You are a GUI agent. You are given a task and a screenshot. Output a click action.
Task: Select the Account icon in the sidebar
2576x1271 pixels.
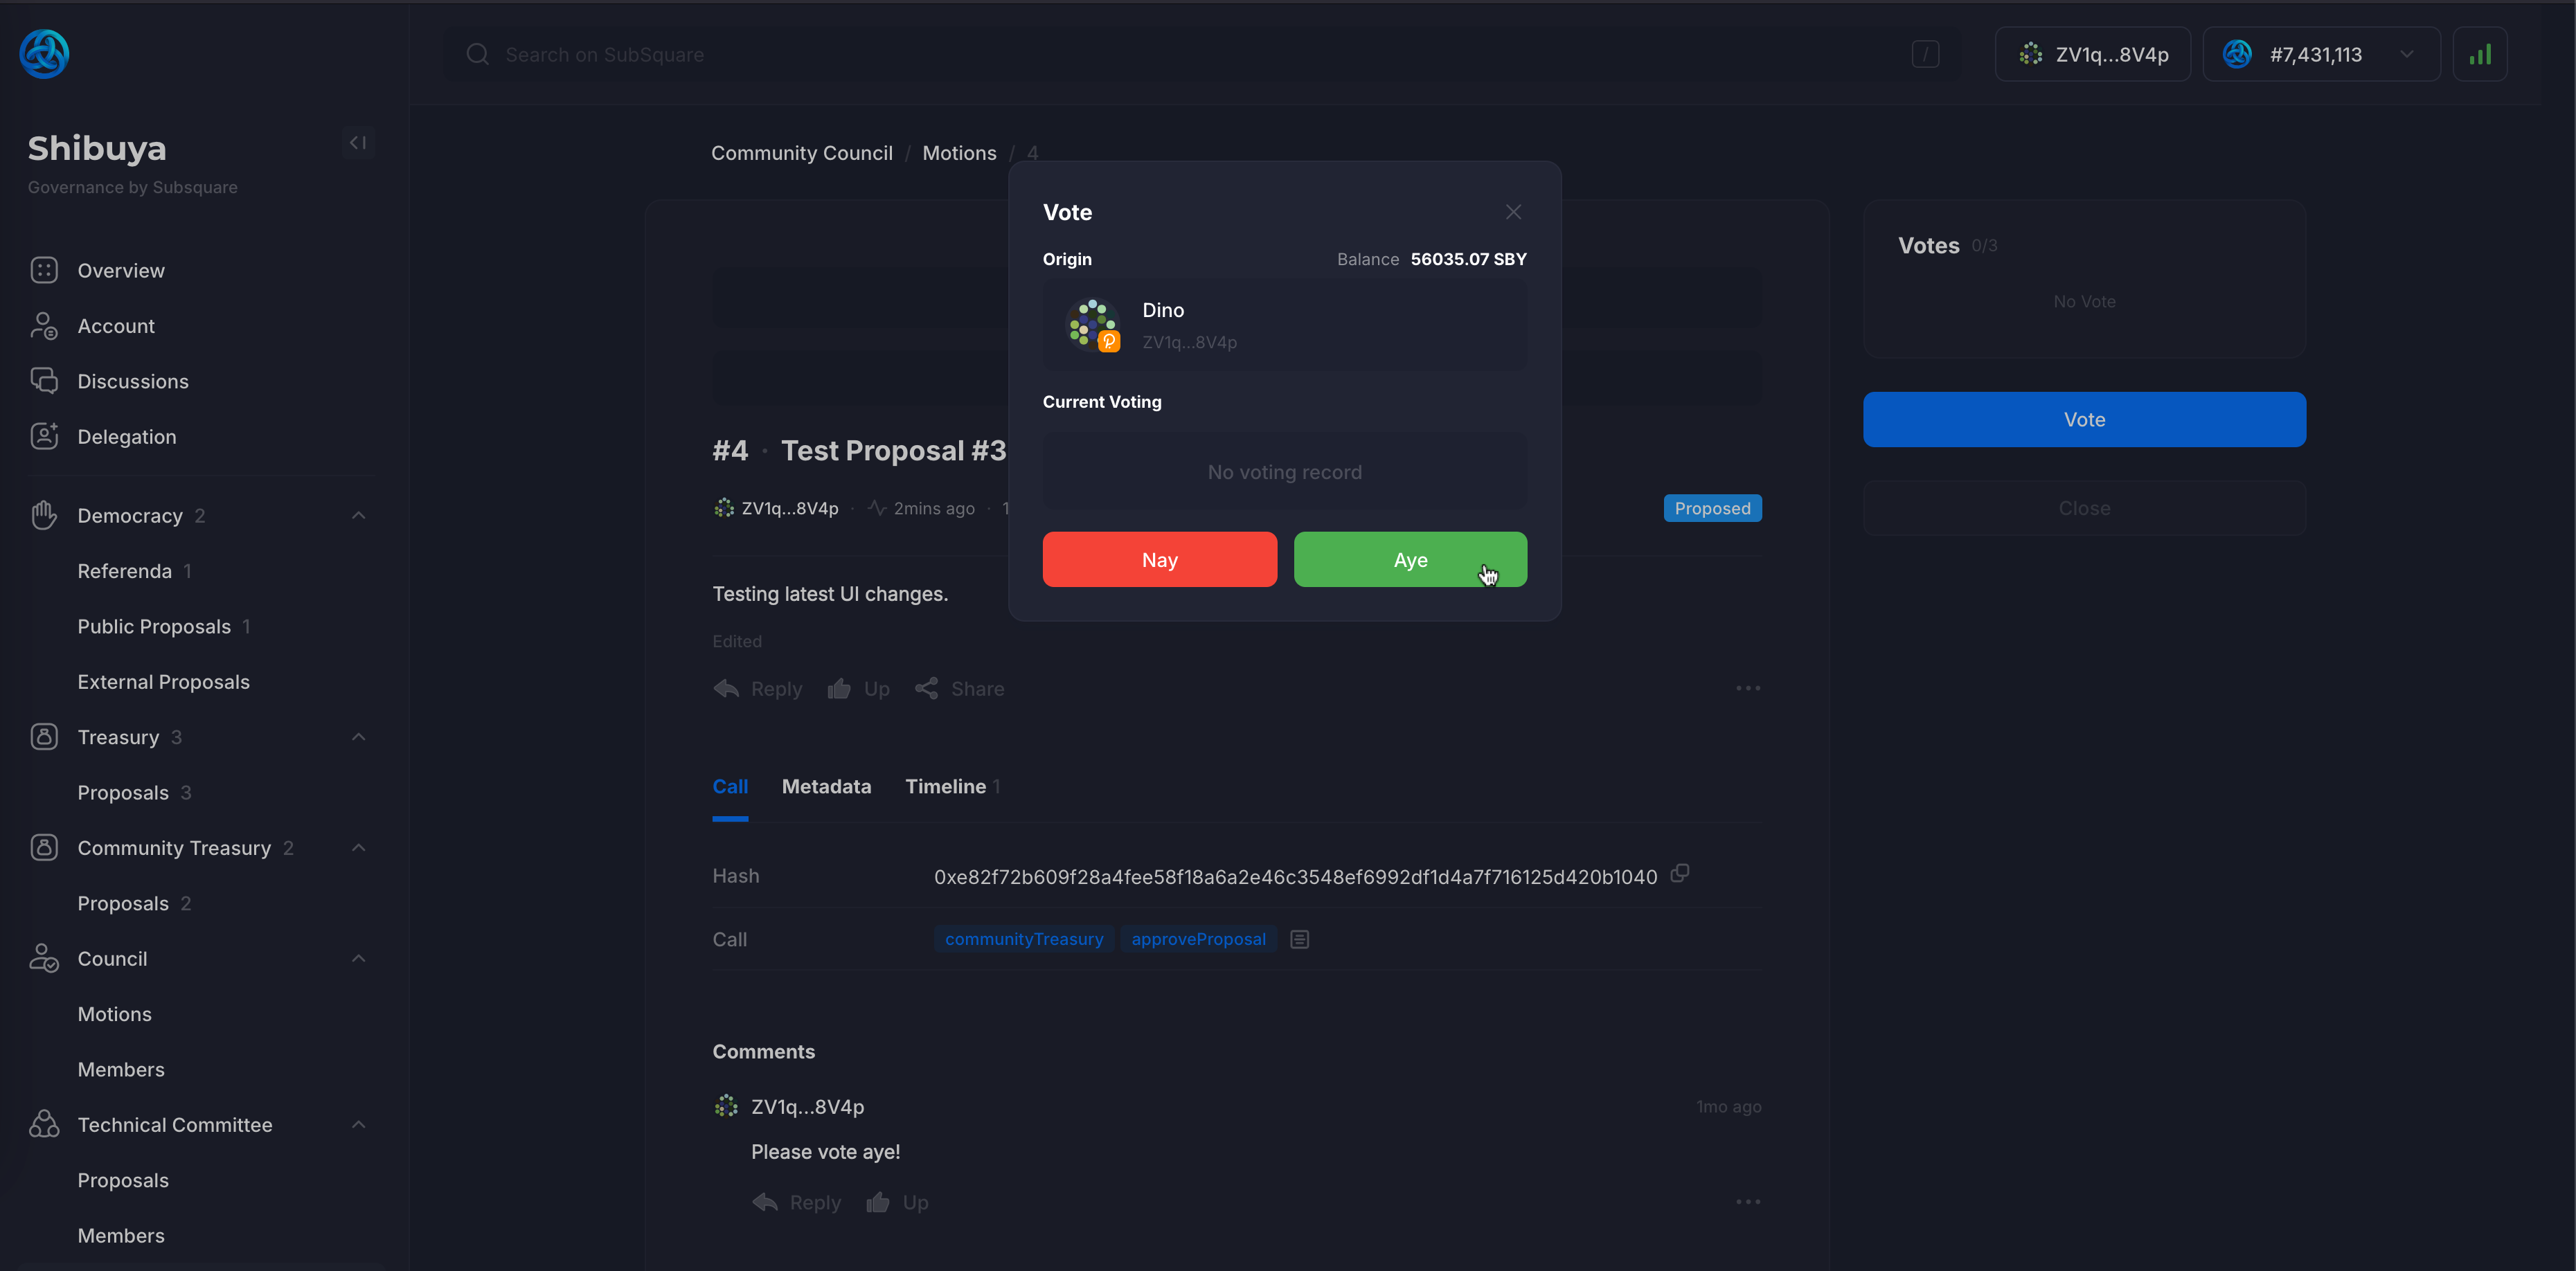44,325
